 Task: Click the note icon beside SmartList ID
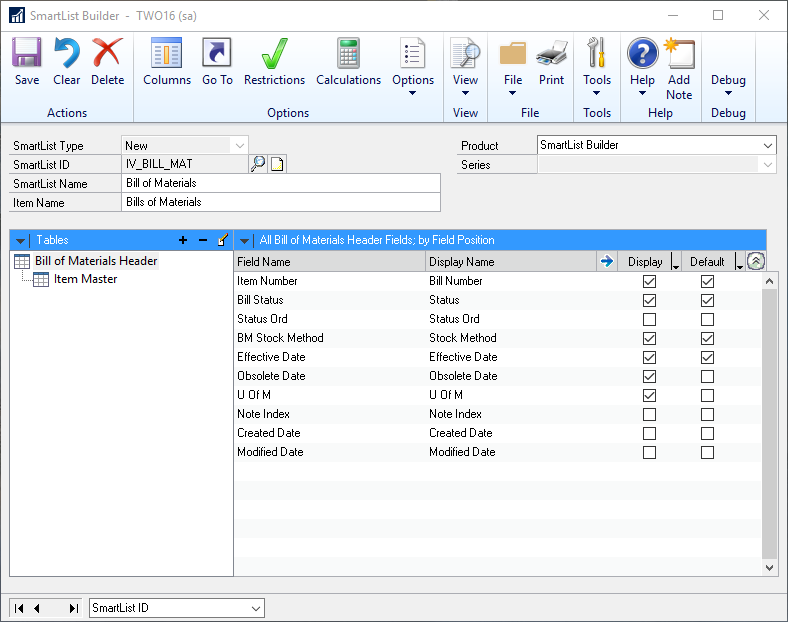(x=277, y=164)
